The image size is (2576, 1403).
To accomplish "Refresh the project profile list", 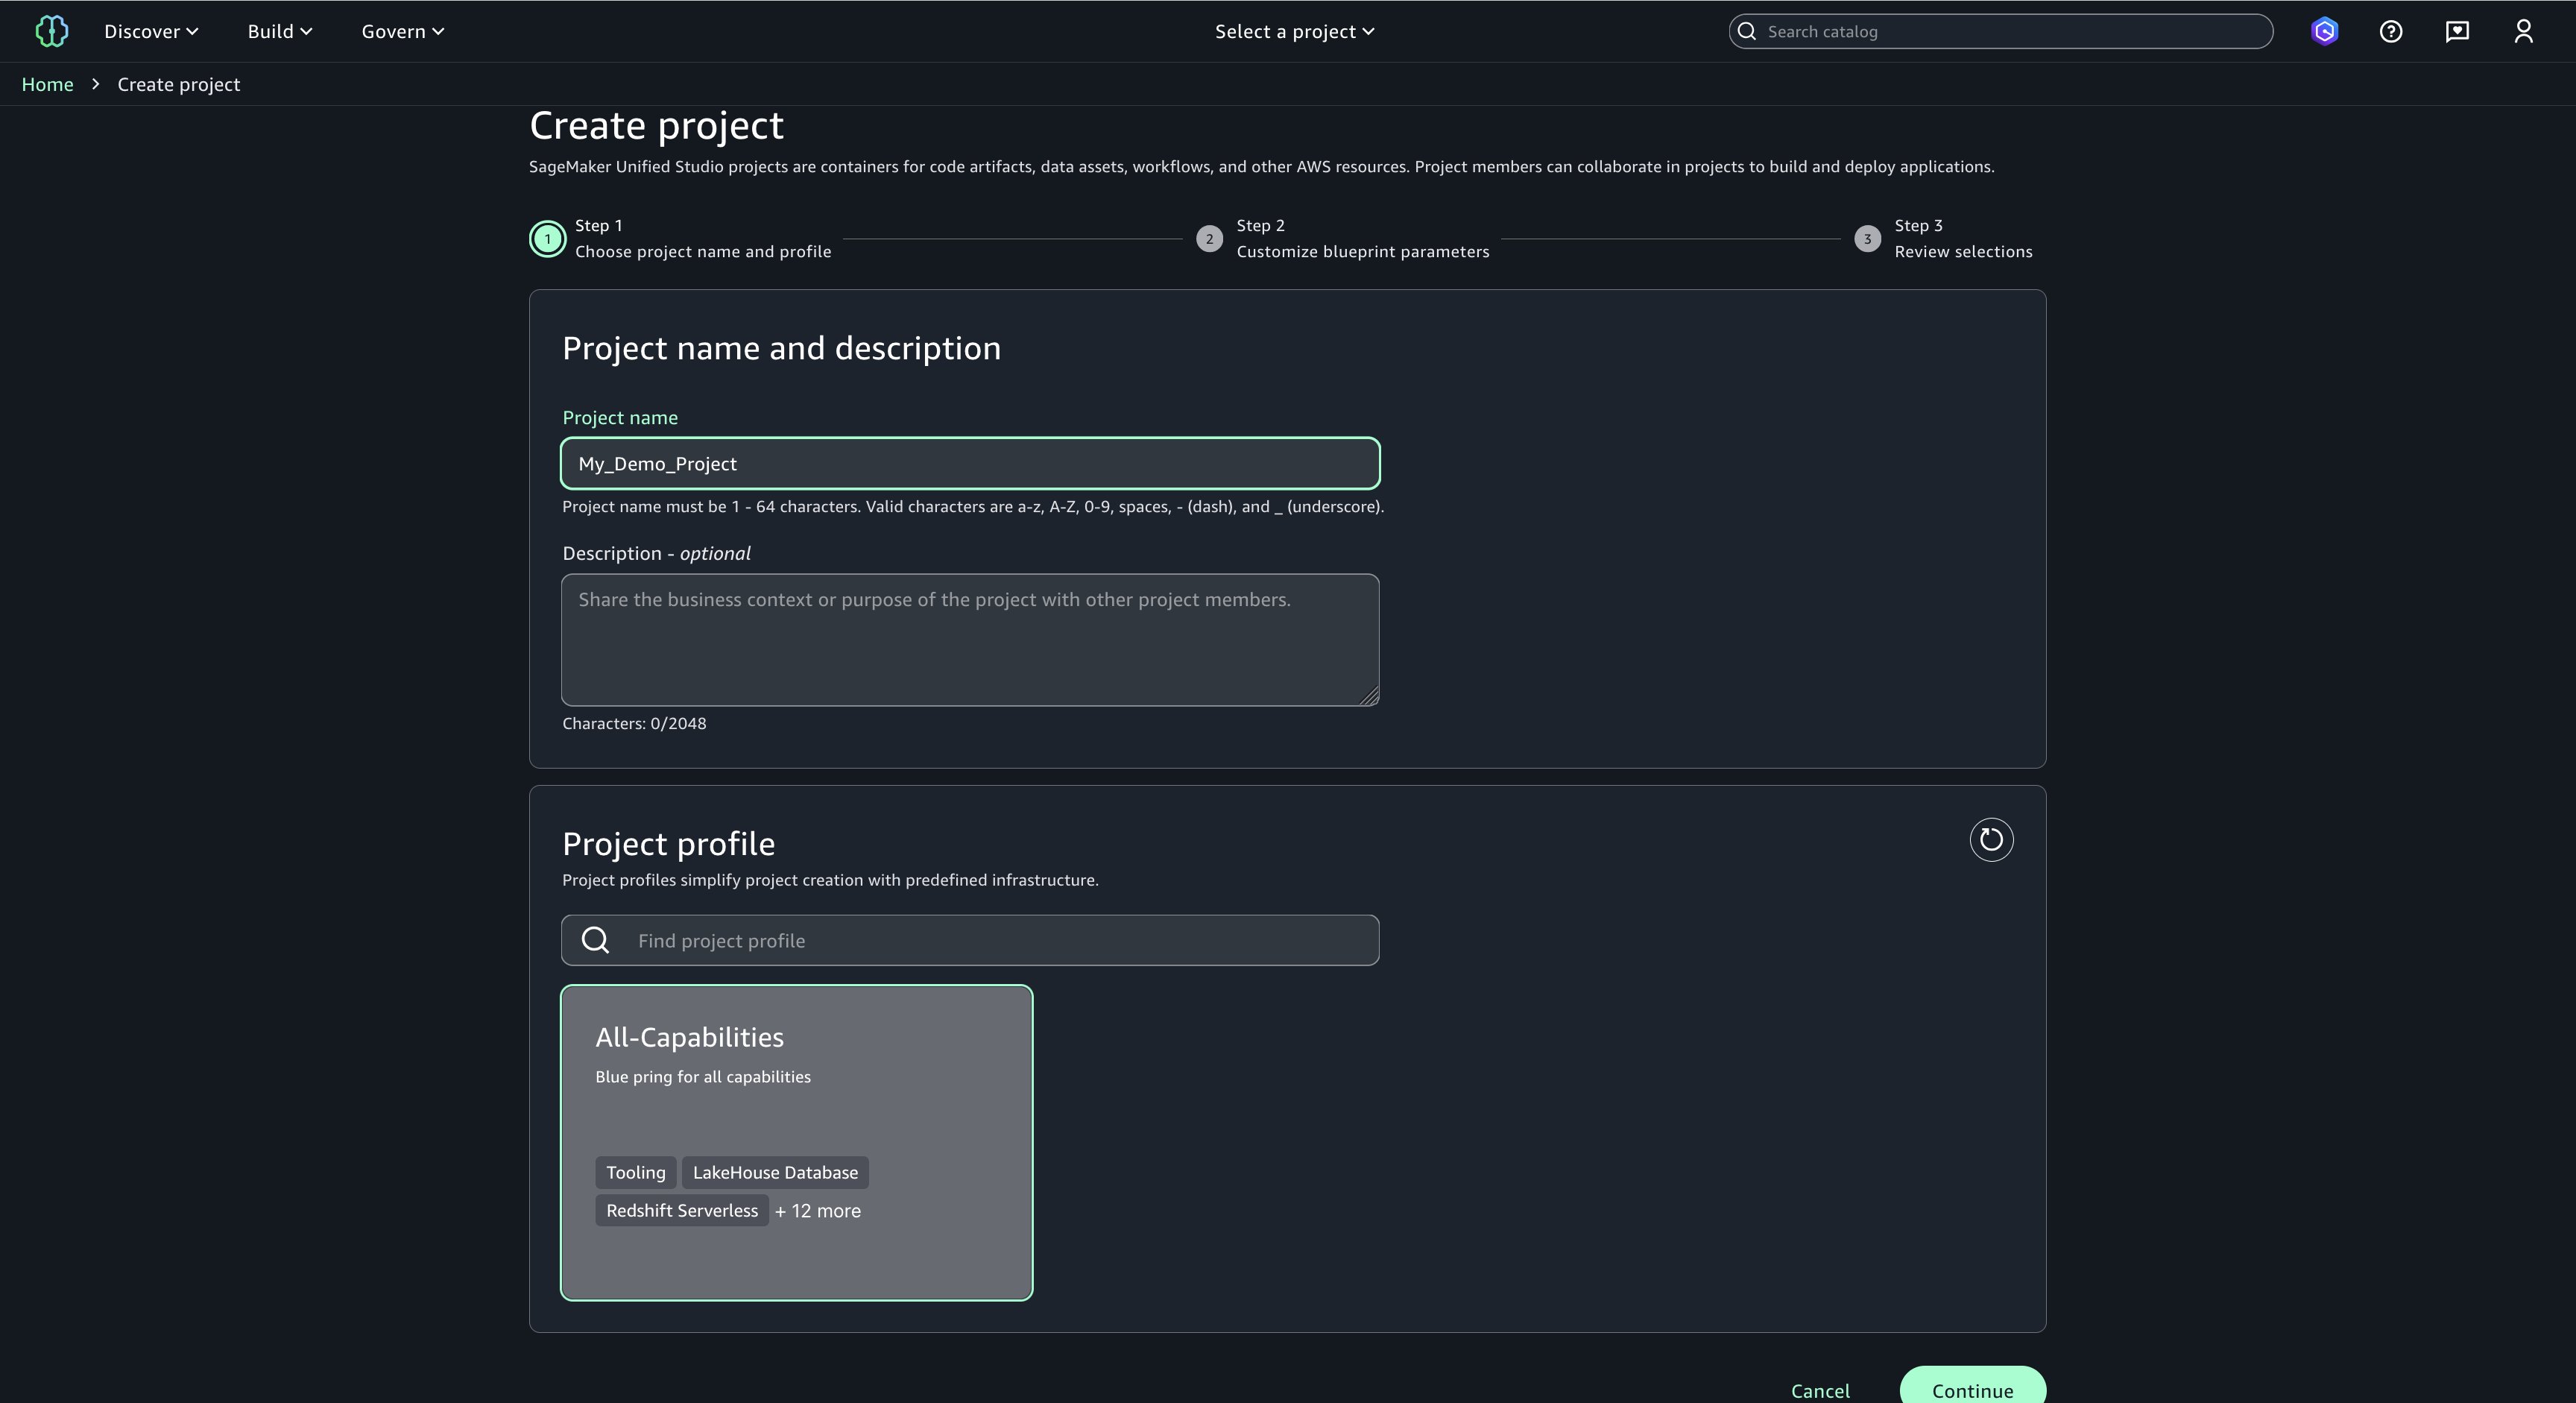I will 1990,839.
